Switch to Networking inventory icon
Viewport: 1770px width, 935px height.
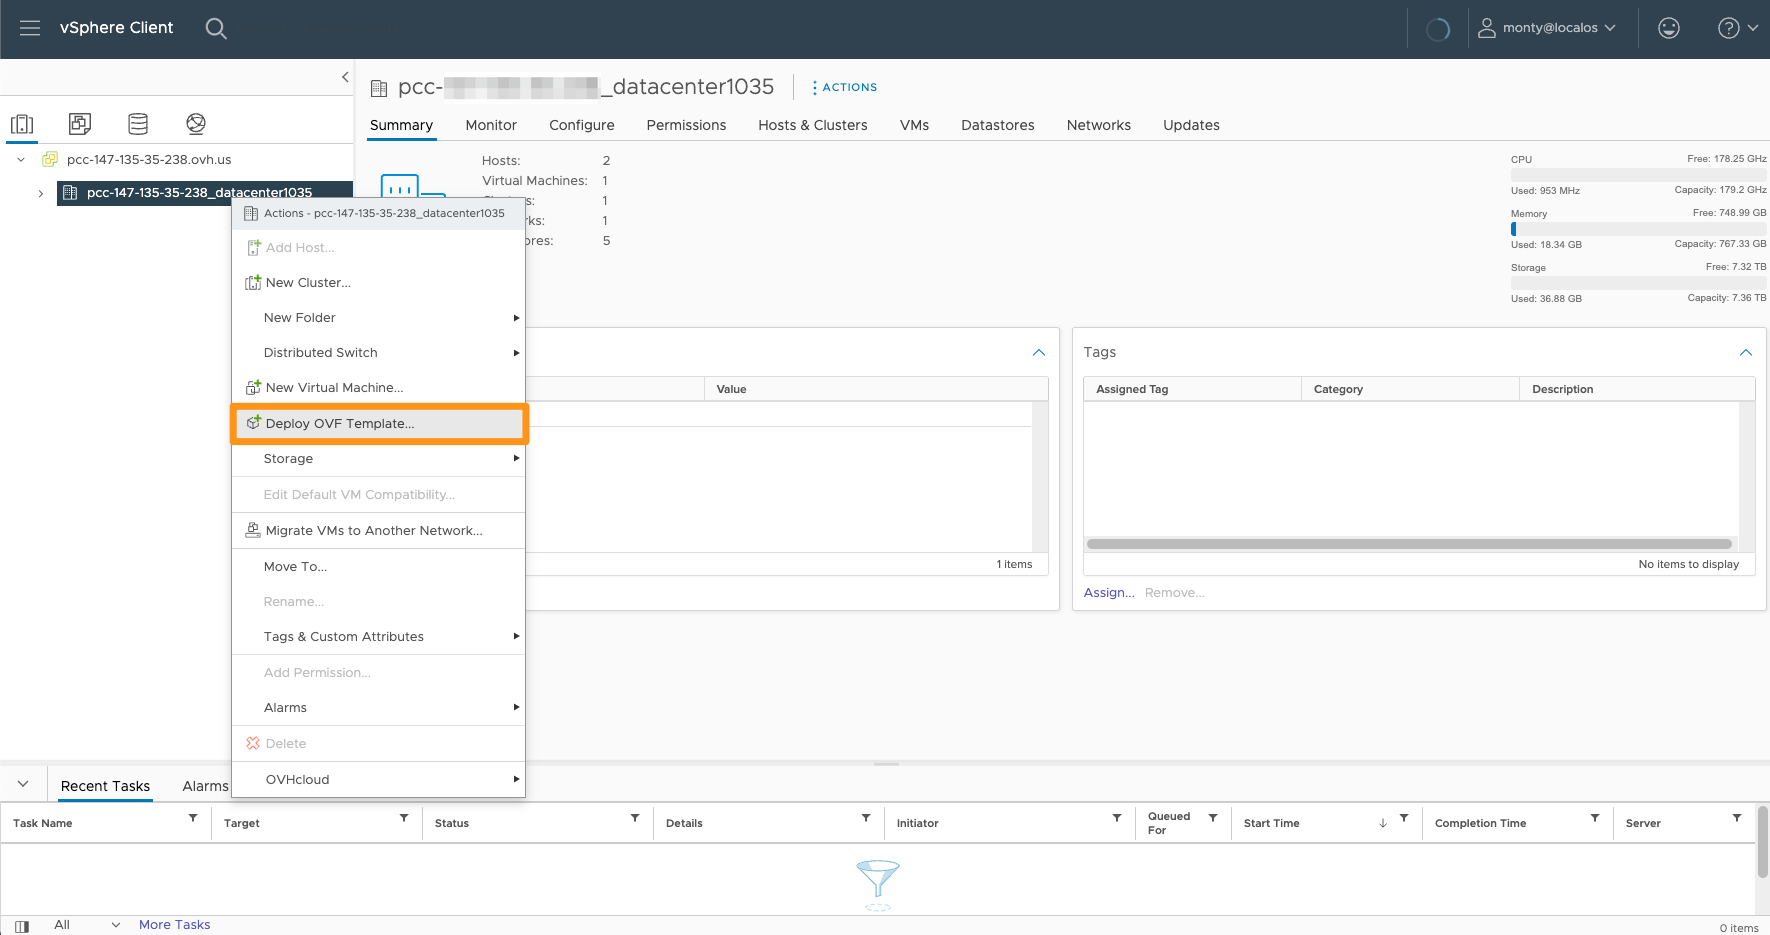(196, 124)
